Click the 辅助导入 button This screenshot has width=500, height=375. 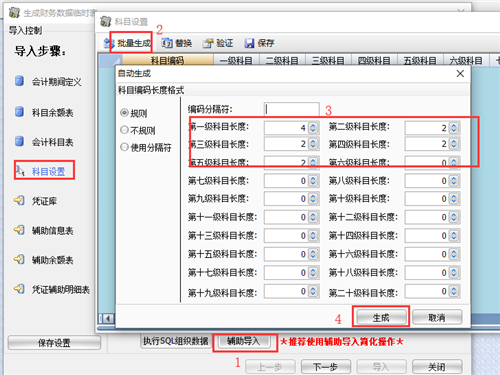point(244,341)
